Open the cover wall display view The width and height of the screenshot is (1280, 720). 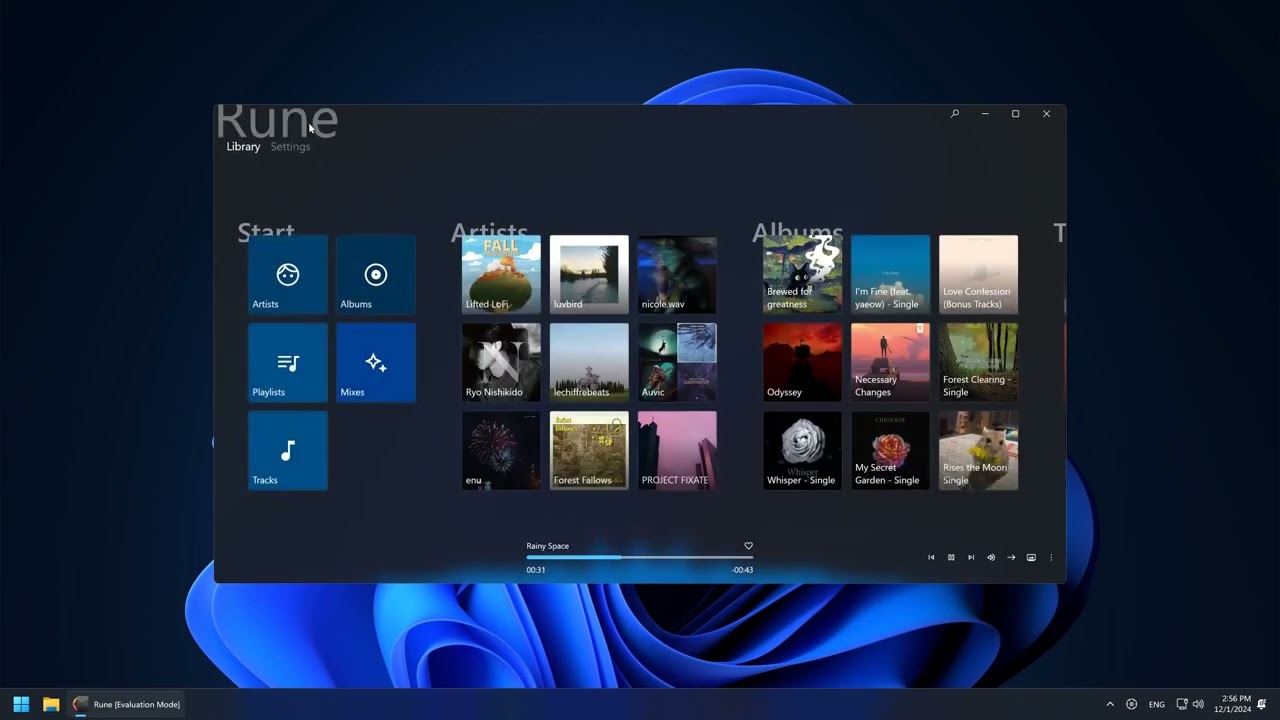(1031, 558)
